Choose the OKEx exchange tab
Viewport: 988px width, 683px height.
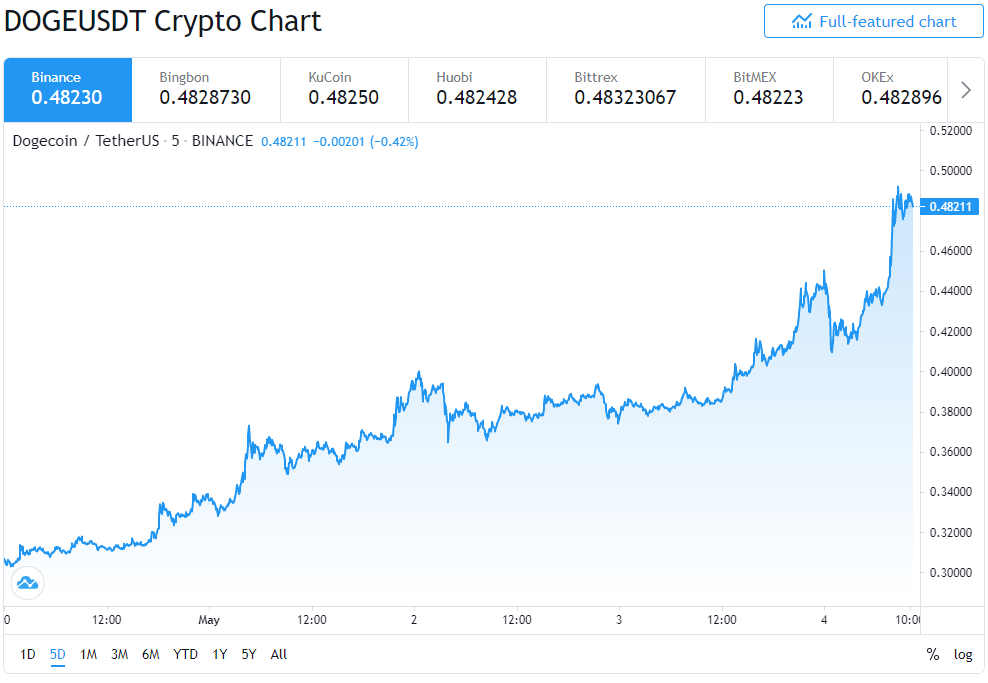click(x=890, y=90)
